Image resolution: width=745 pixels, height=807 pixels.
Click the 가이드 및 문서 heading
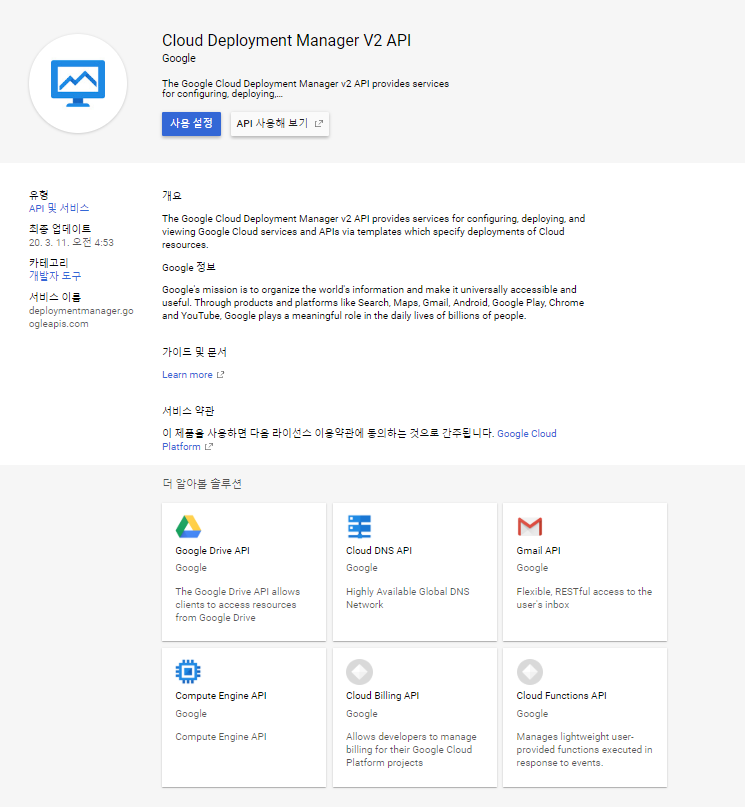[x=194, y=352]
